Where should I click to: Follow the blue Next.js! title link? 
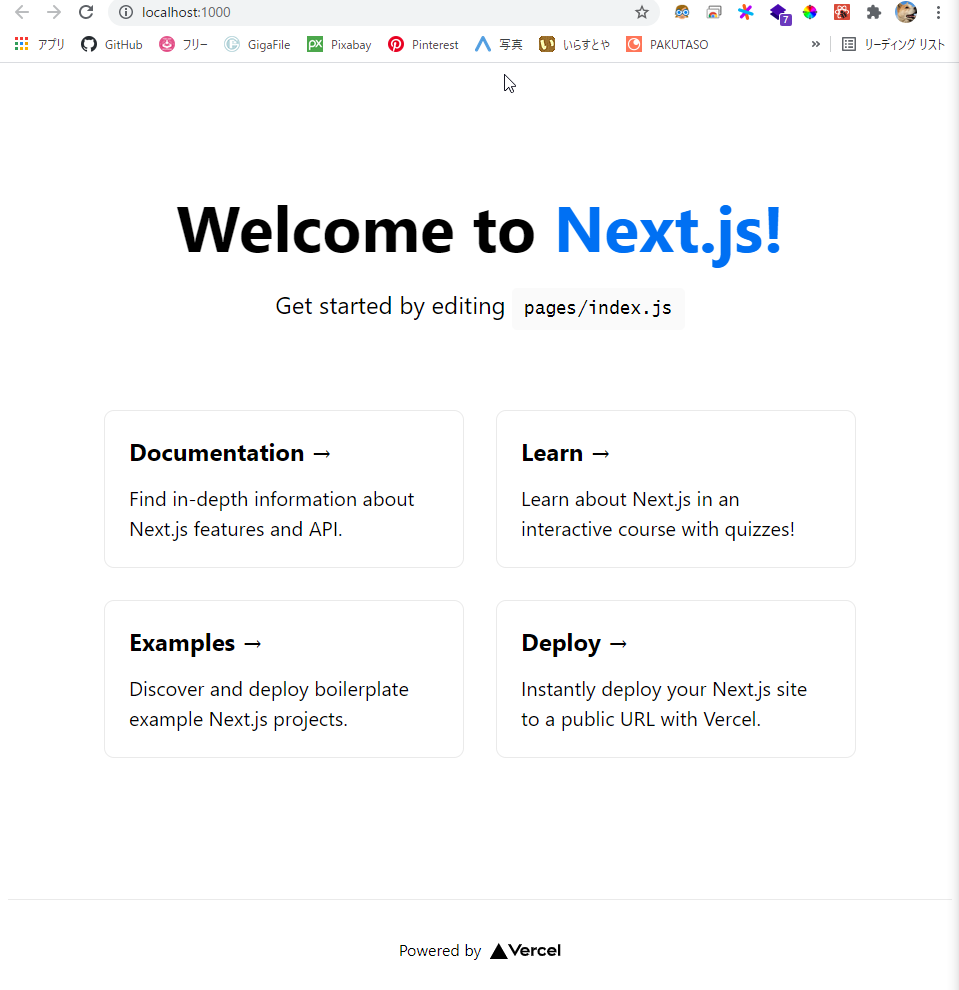tap(669, 231)
